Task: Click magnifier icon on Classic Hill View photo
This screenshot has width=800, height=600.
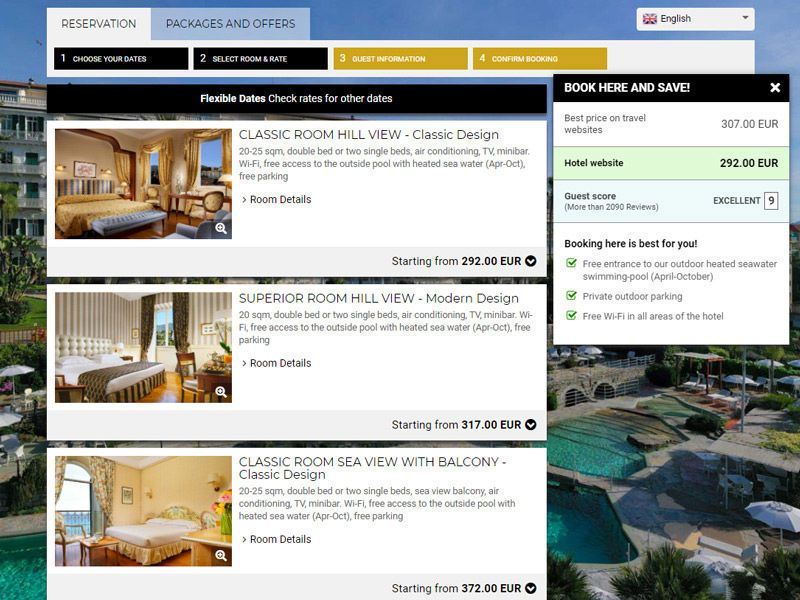Action: [221, 228]
